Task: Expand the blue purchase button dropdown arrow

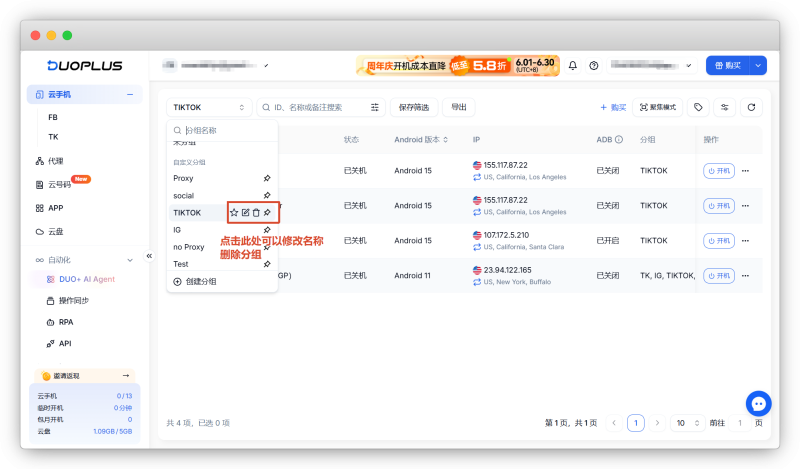Action: pos(758,65)
